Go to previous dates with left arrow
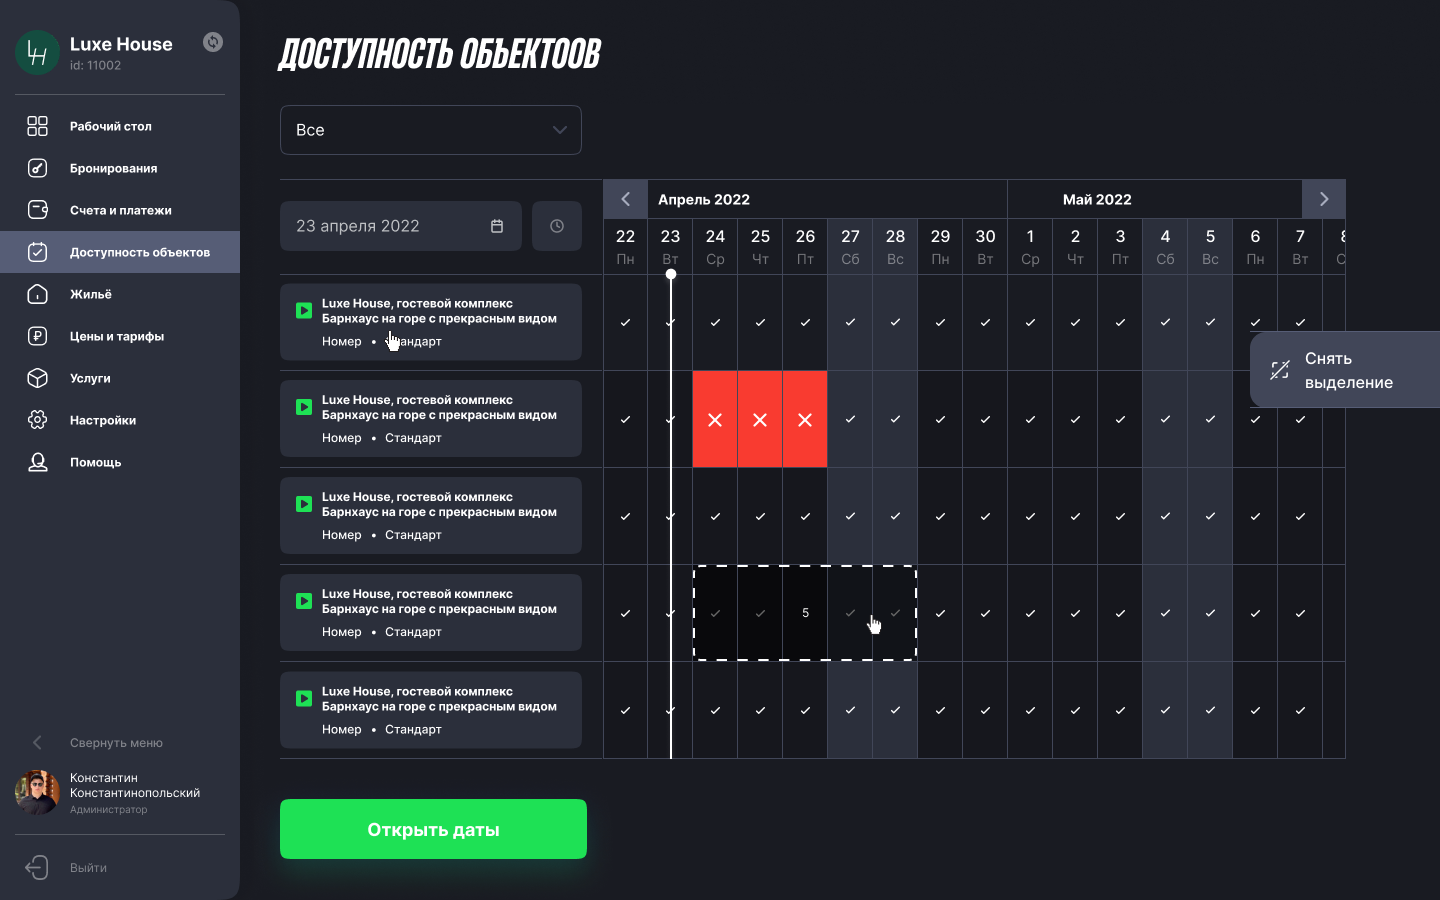 click(x=626, y=199)
